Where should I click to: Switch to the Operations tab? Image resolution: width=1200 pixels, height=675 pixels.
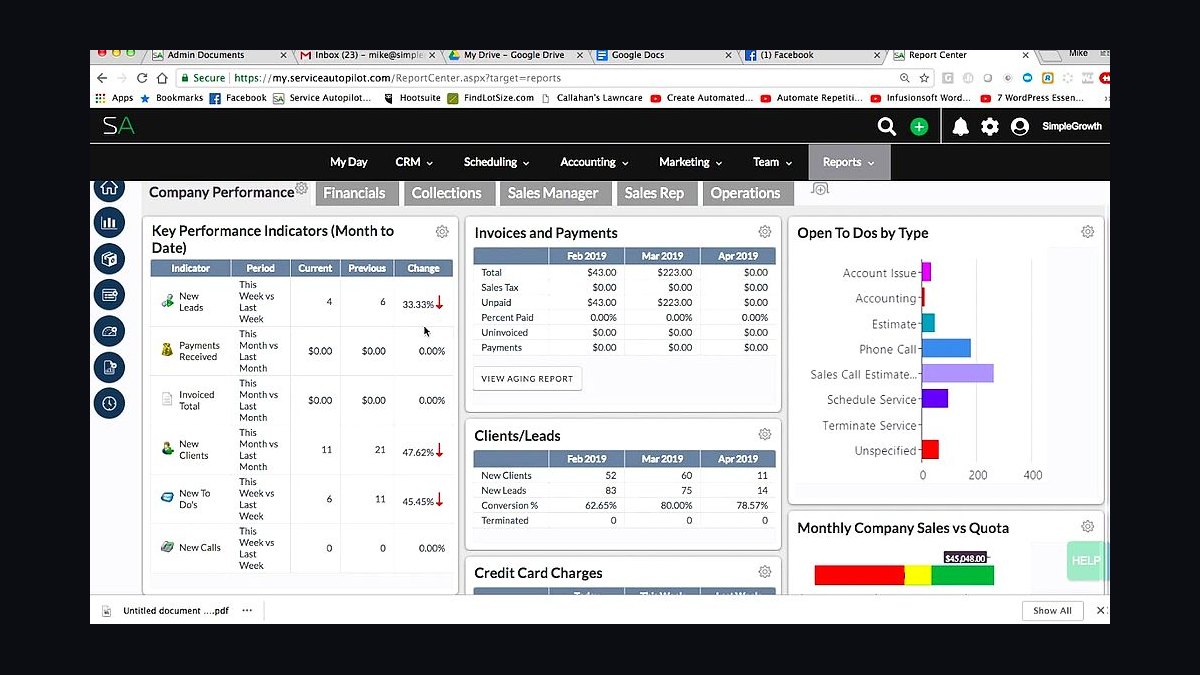click(745, 193)
